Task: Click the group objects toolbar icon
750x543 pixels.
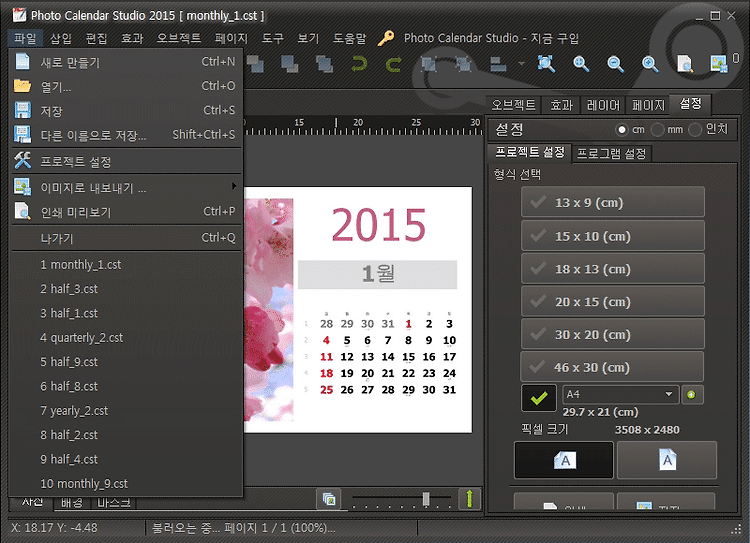Action: [429, 64]
